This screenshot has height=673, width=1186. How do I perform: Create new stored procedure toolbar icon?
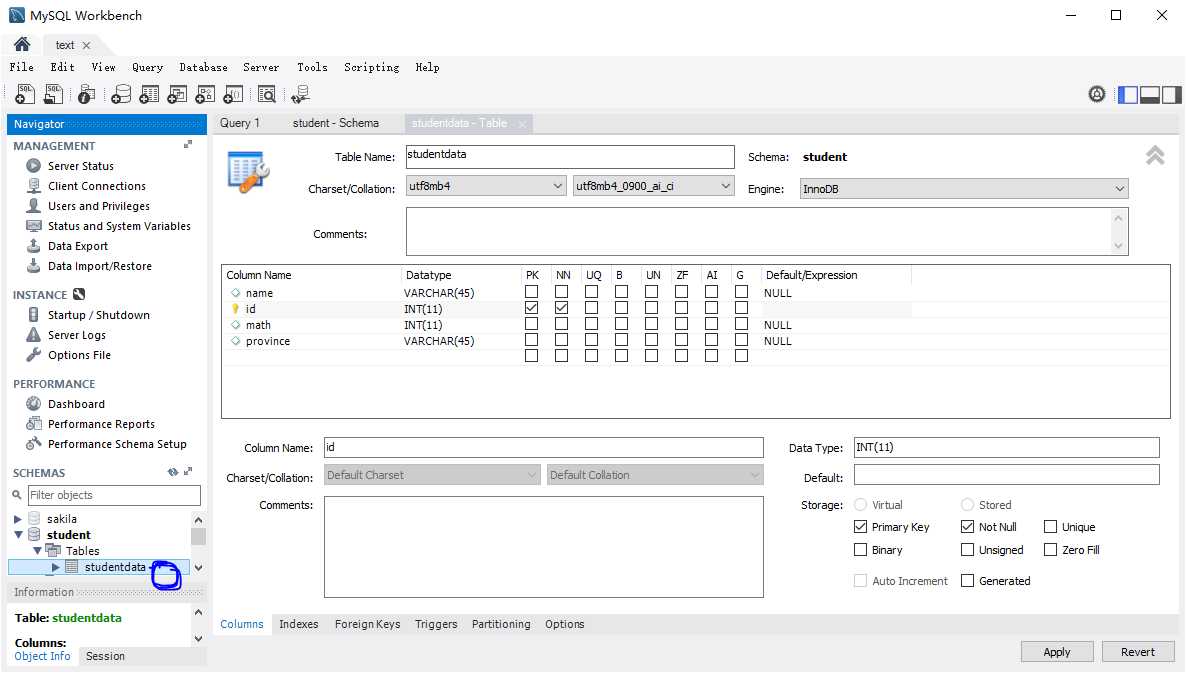pos(205,94)
